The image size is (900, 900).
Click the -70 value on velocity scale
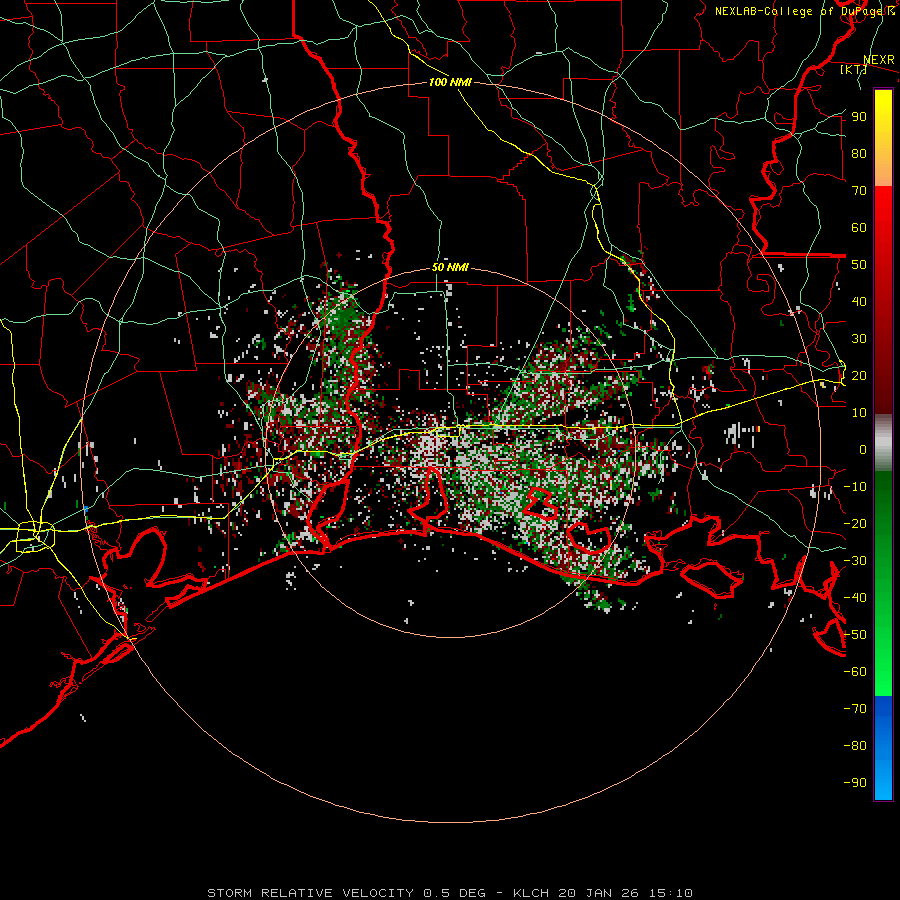(x=855, y=709)
